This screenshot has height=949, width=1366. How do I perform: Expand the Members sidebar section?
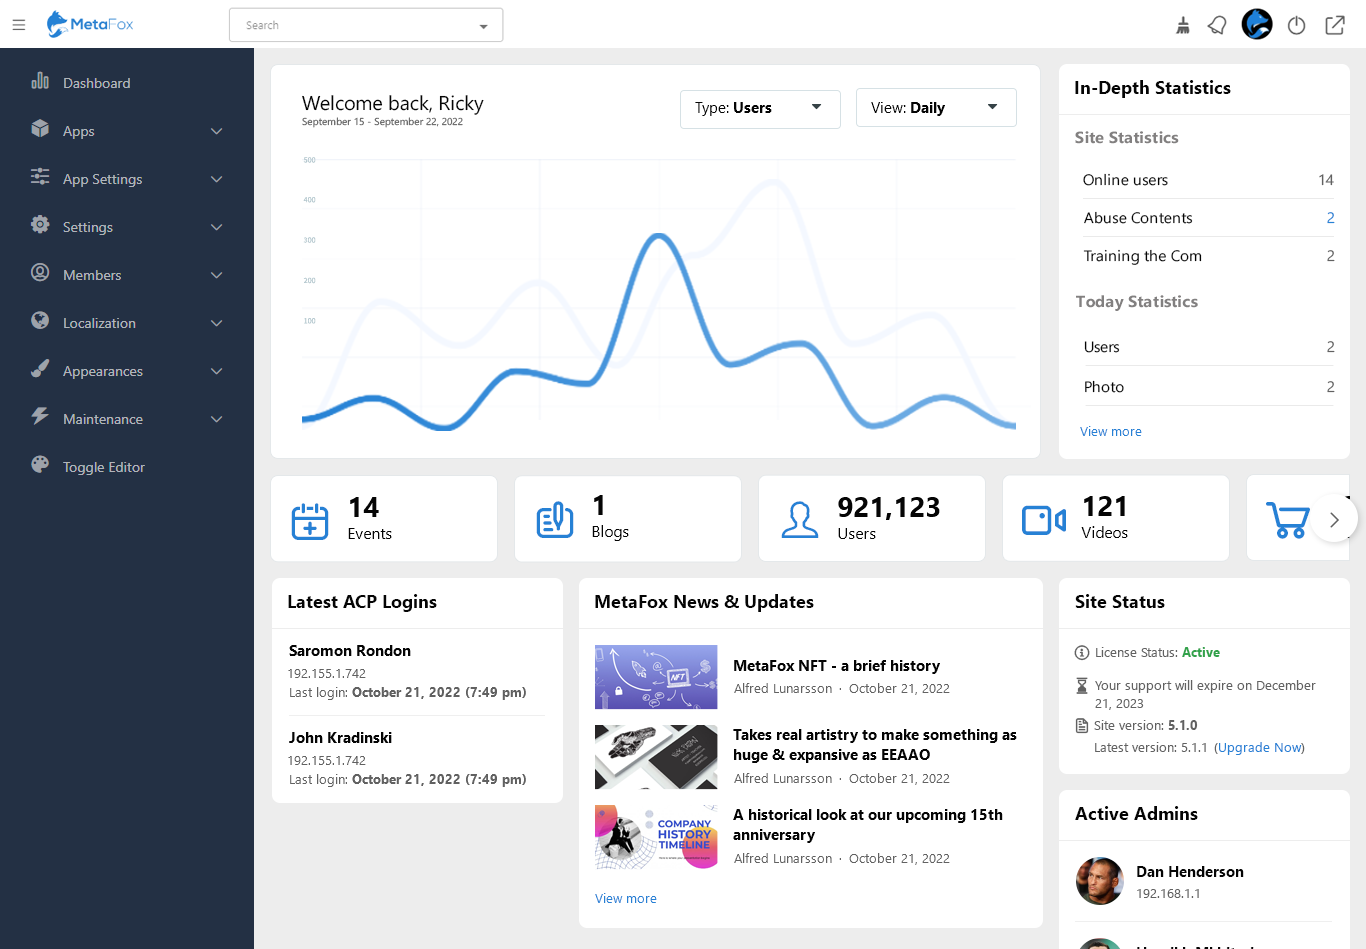(x=127, y=275)
